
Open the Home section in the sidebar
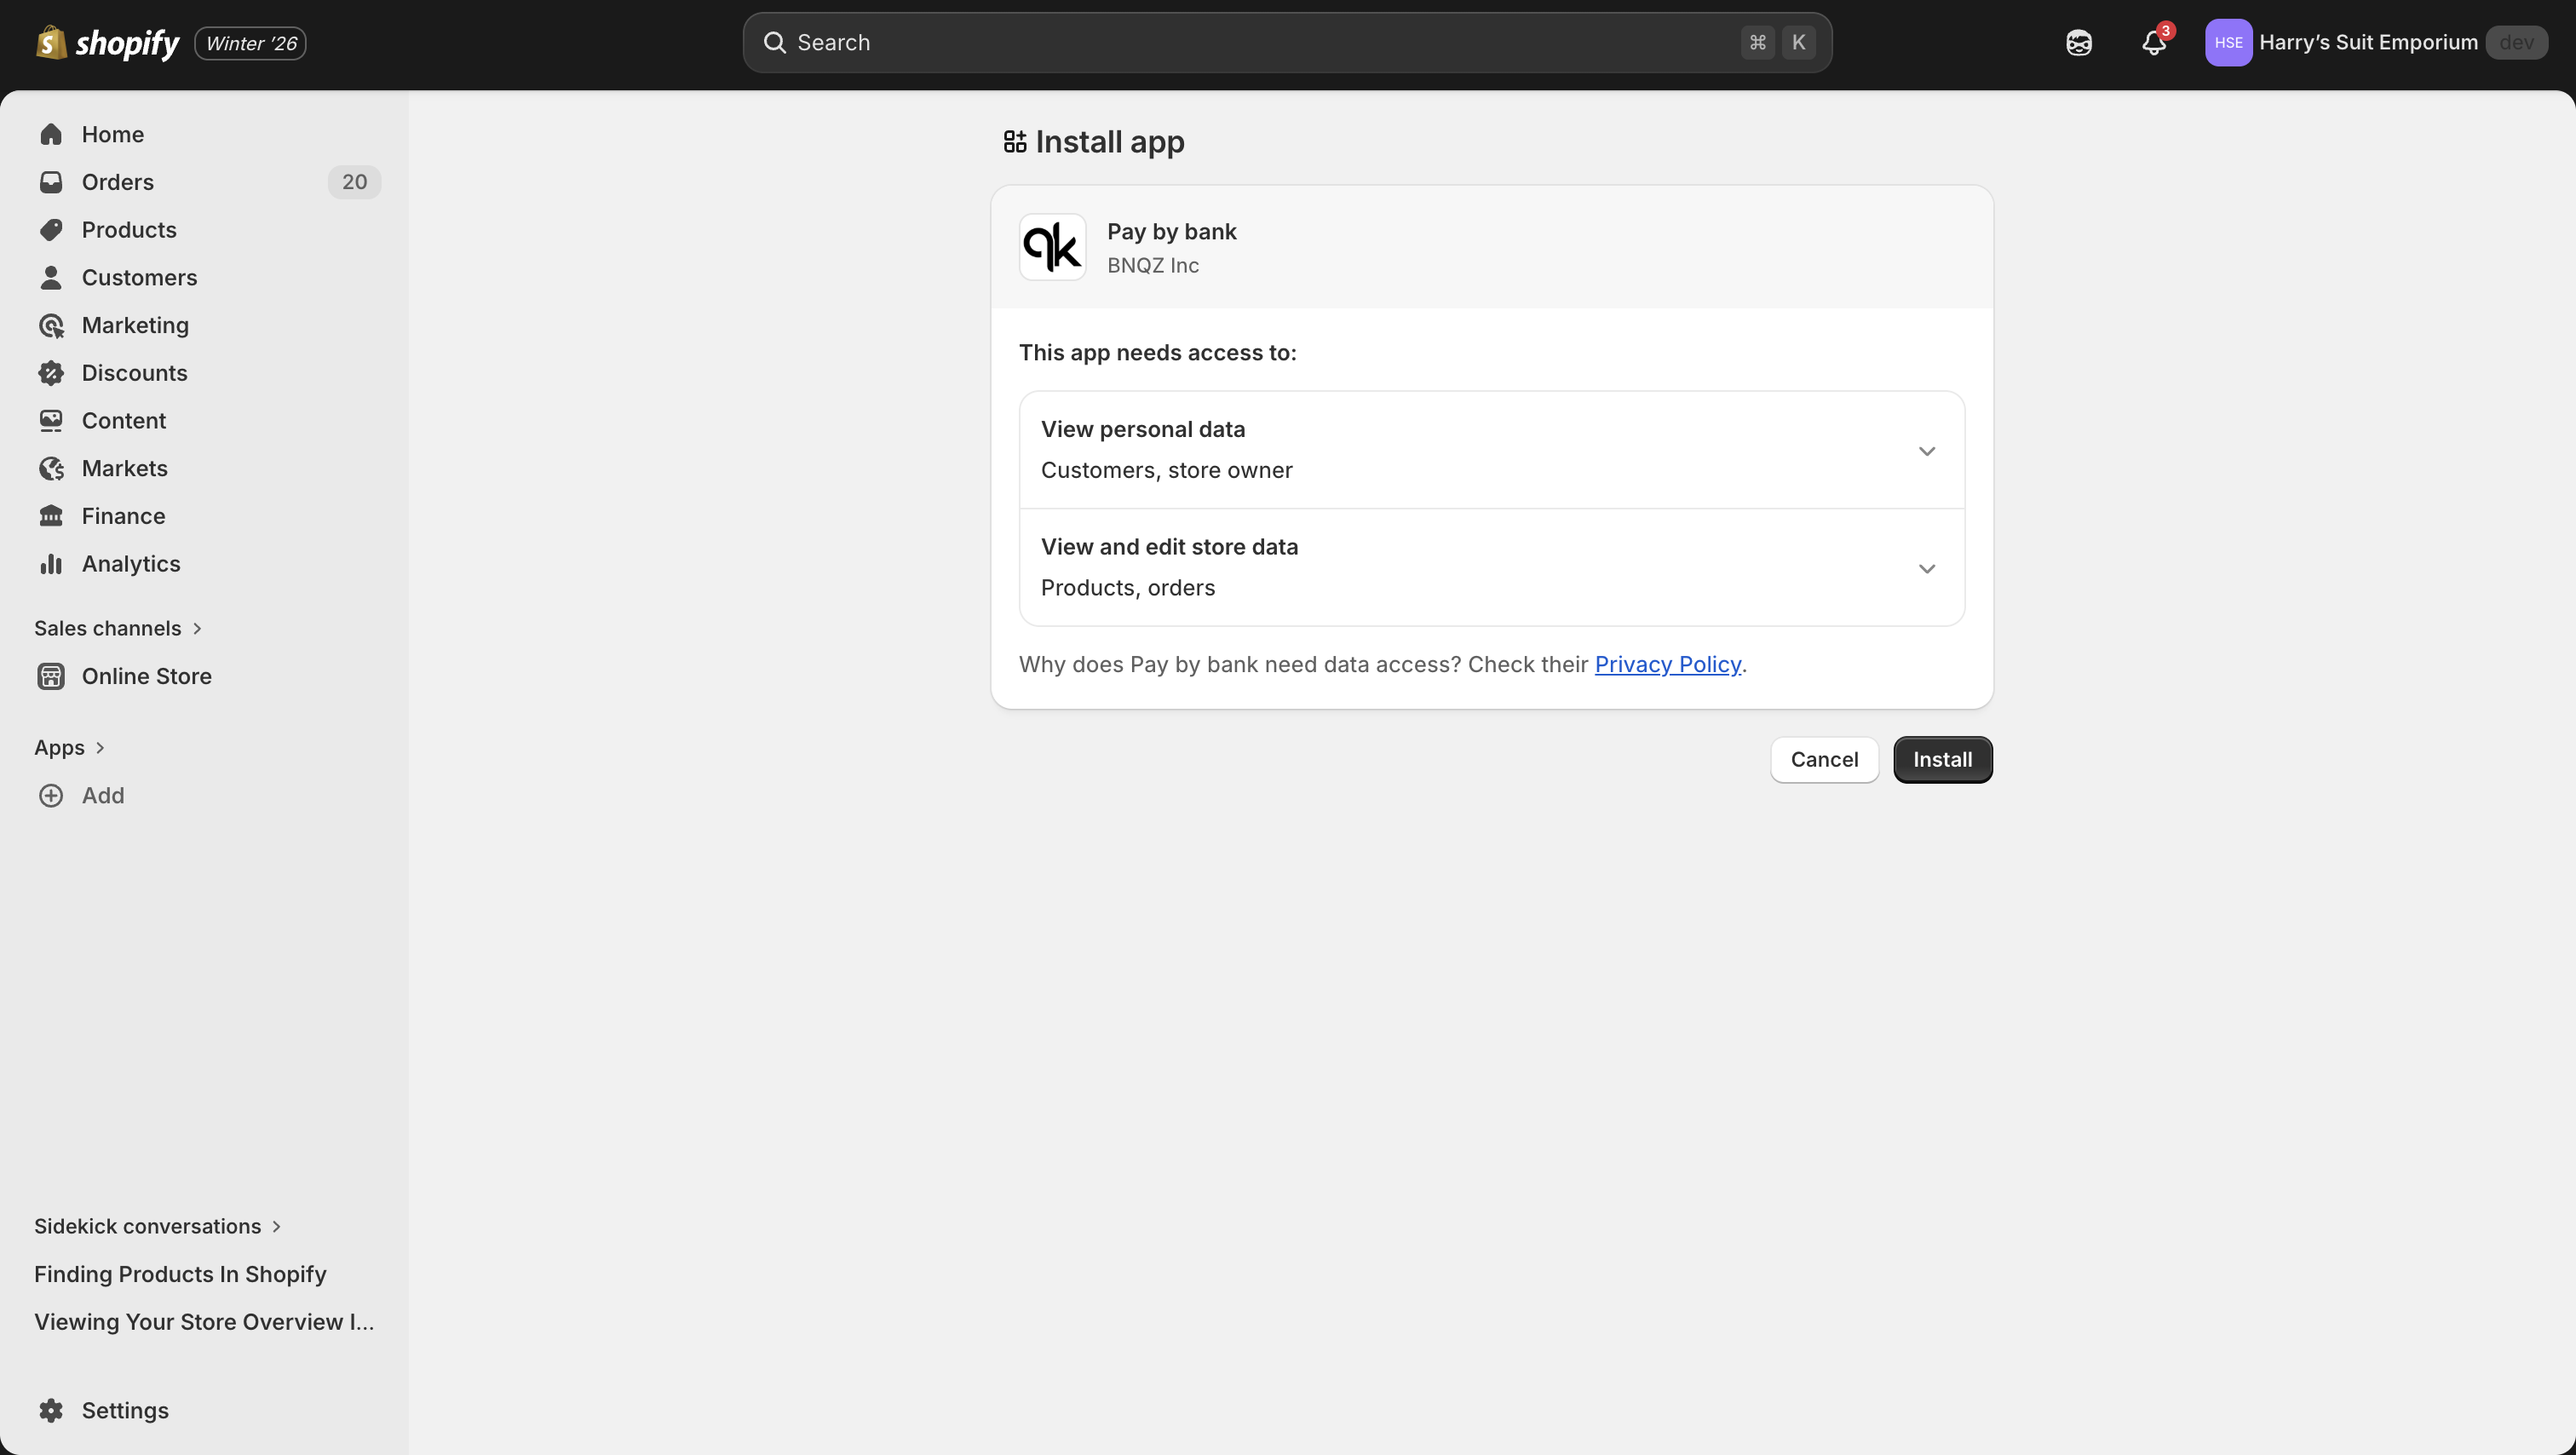[112, 133]
